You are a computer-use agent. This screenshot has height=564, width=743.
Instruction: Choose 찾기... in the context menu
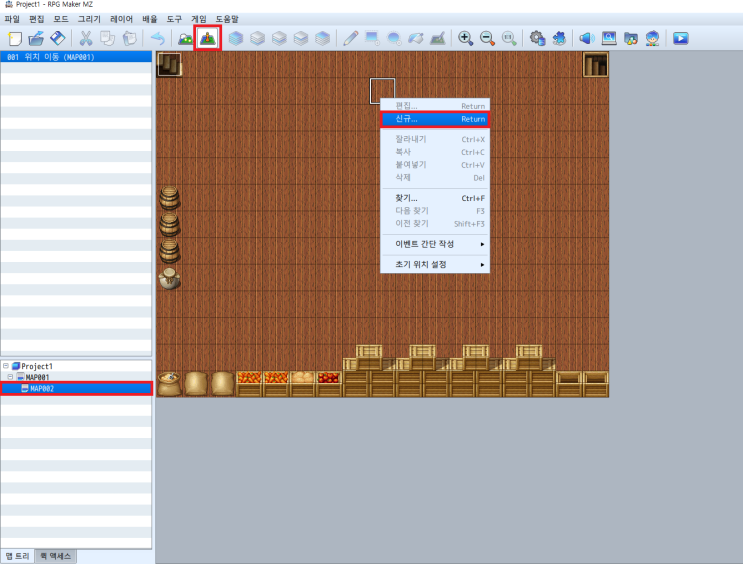coord(435,198)
